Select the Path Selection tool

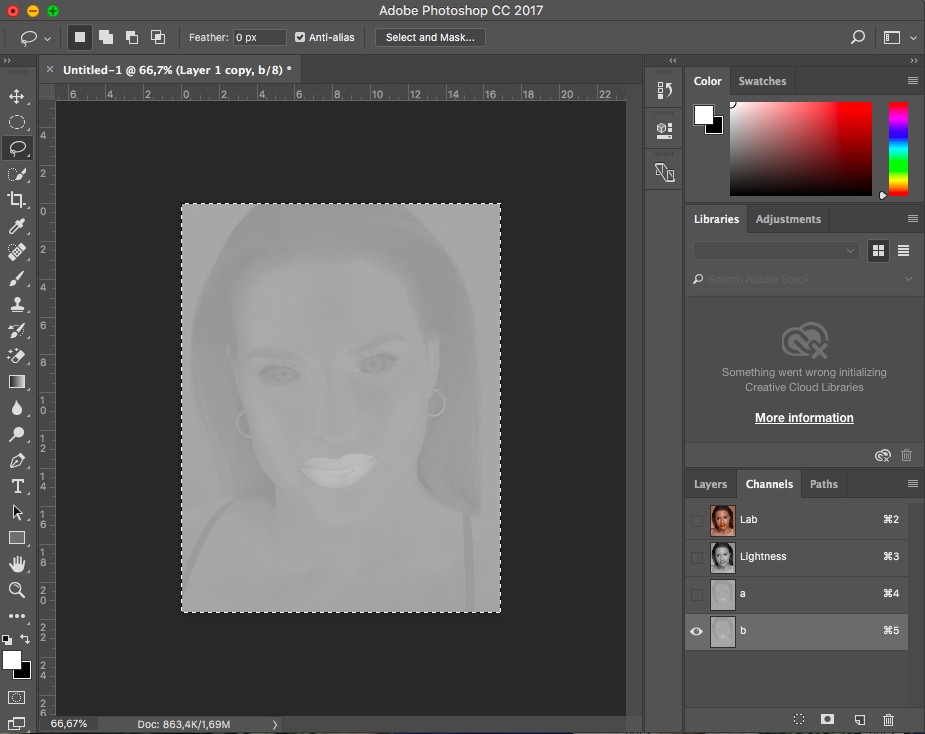(x=17, y=512)
